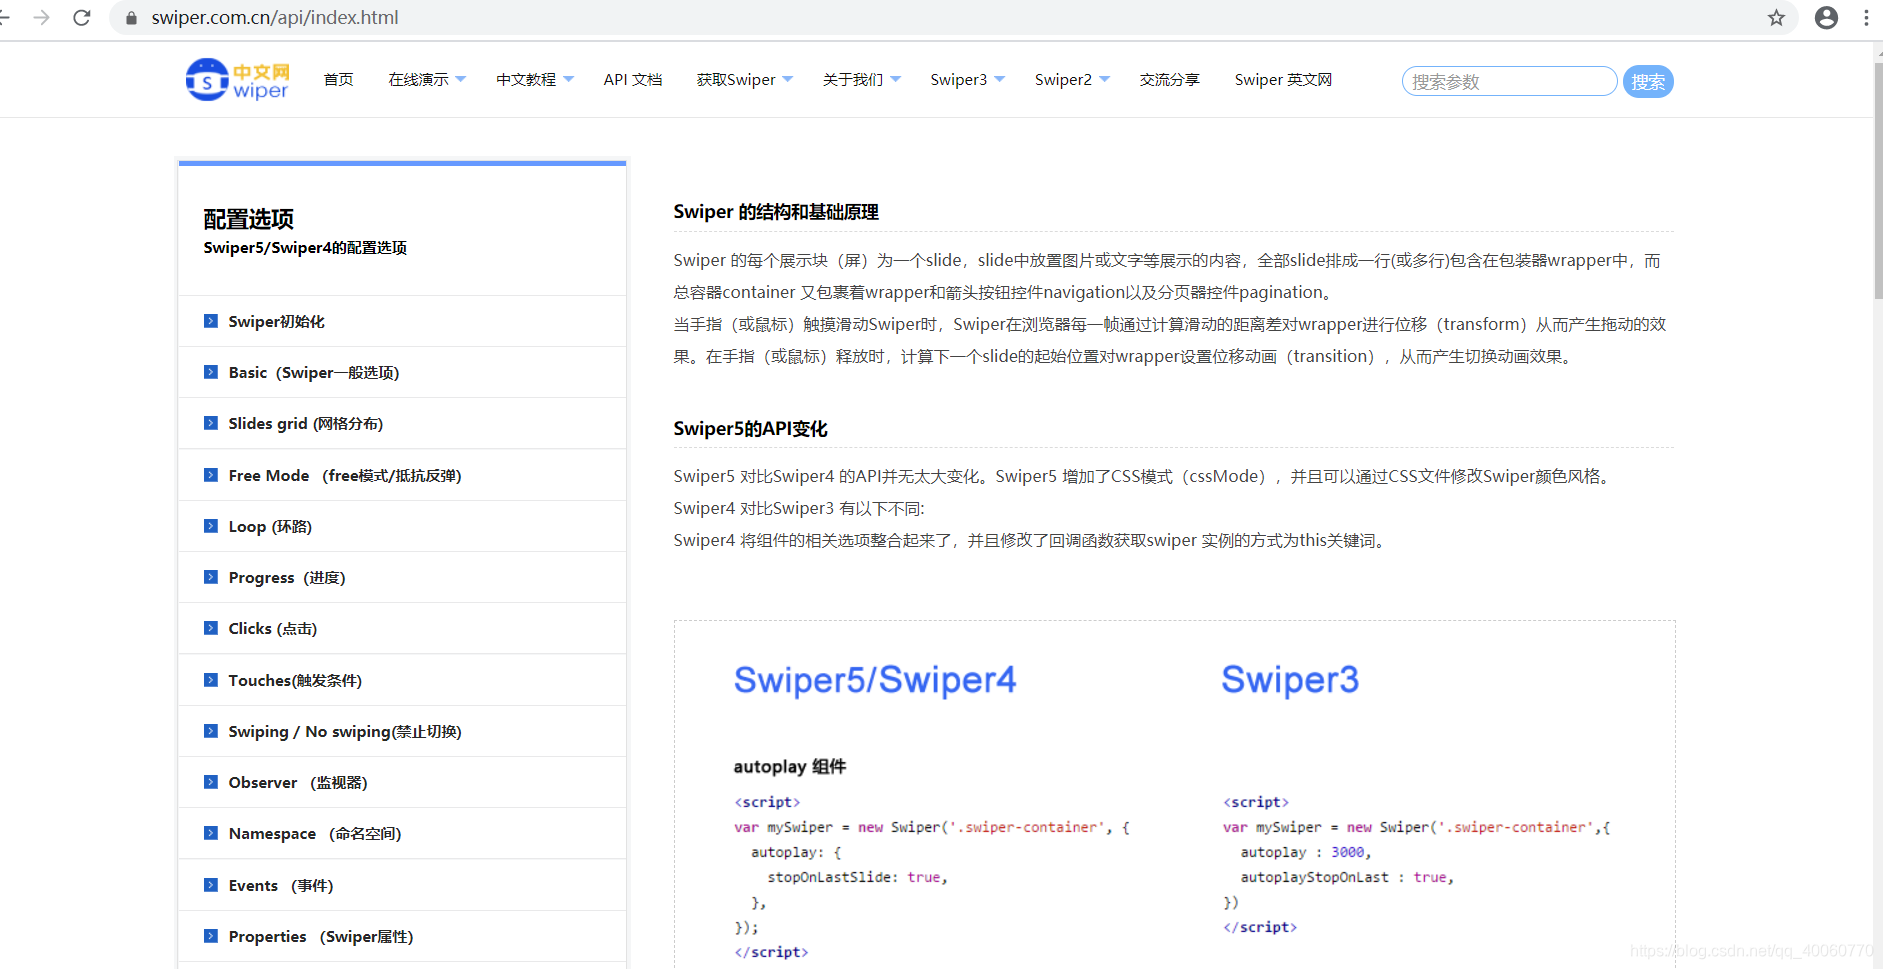This screenshot has width=1883, height=969.
Task: Click the browser address bar URL
Action: 275,17
